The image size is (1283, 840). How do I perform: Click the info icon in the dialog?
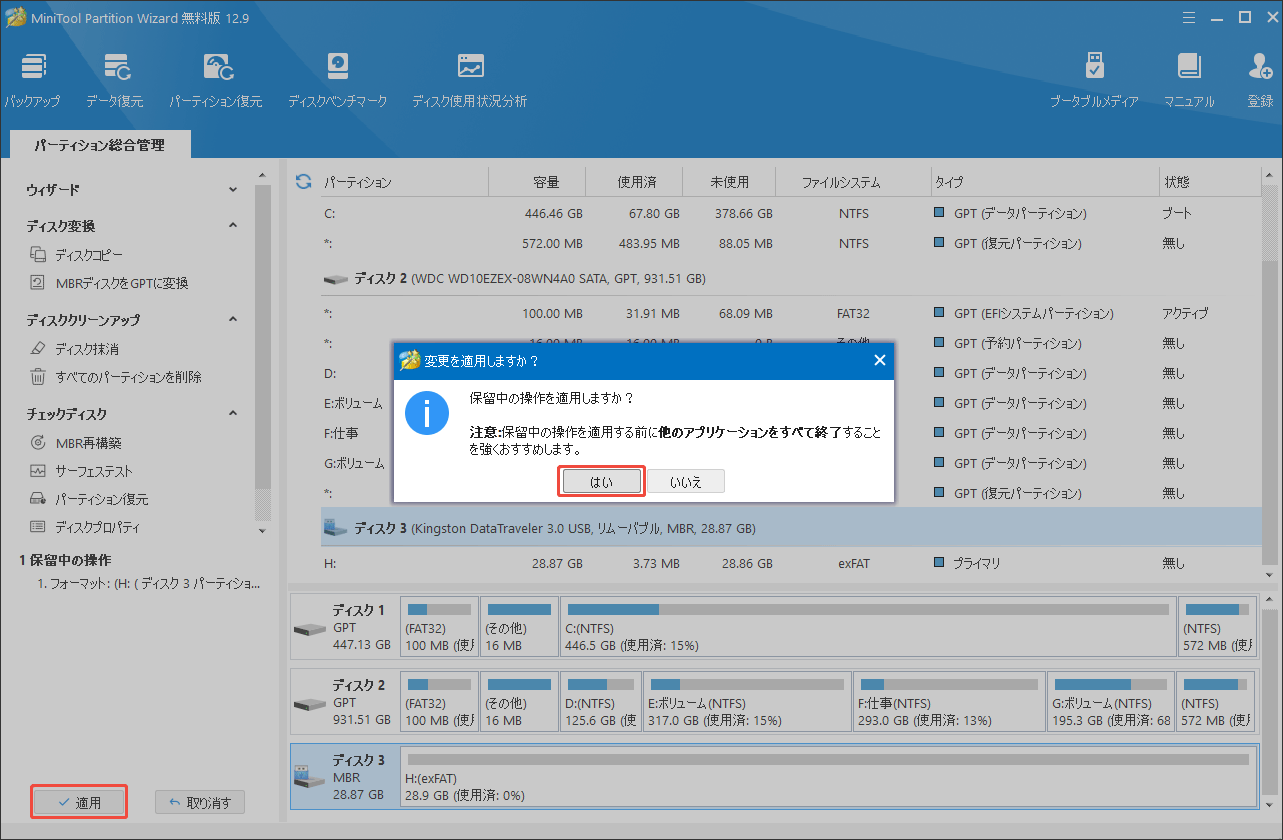426,414
